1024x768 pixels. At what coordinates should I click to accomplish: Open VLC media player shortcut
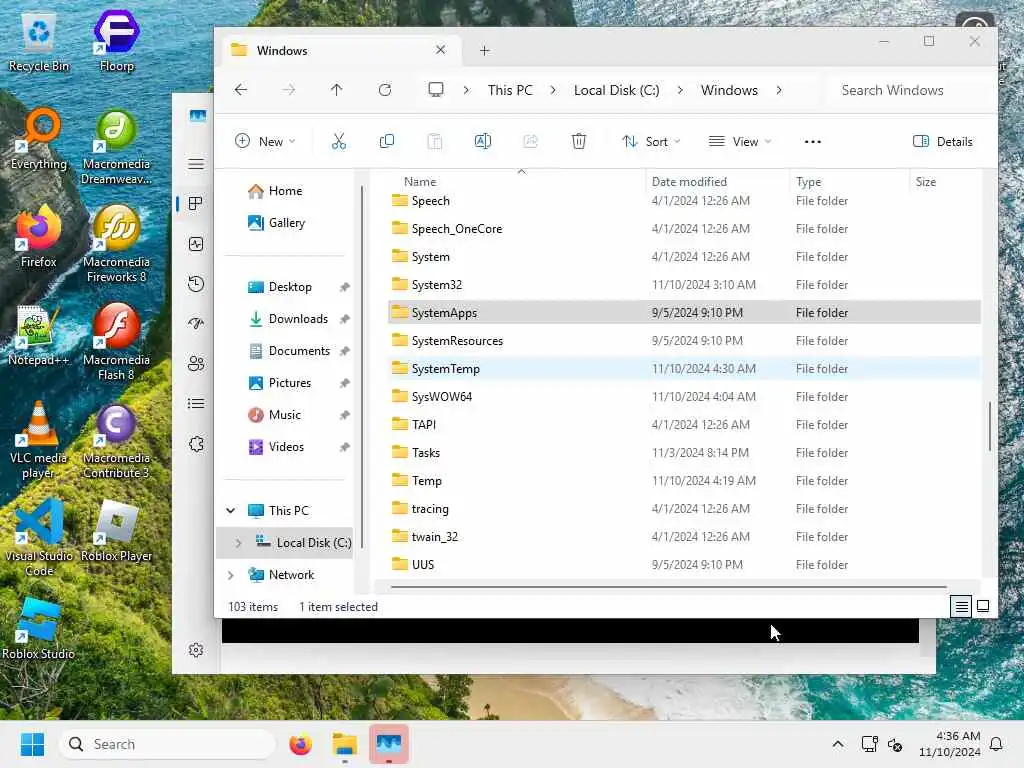point(39,441)
